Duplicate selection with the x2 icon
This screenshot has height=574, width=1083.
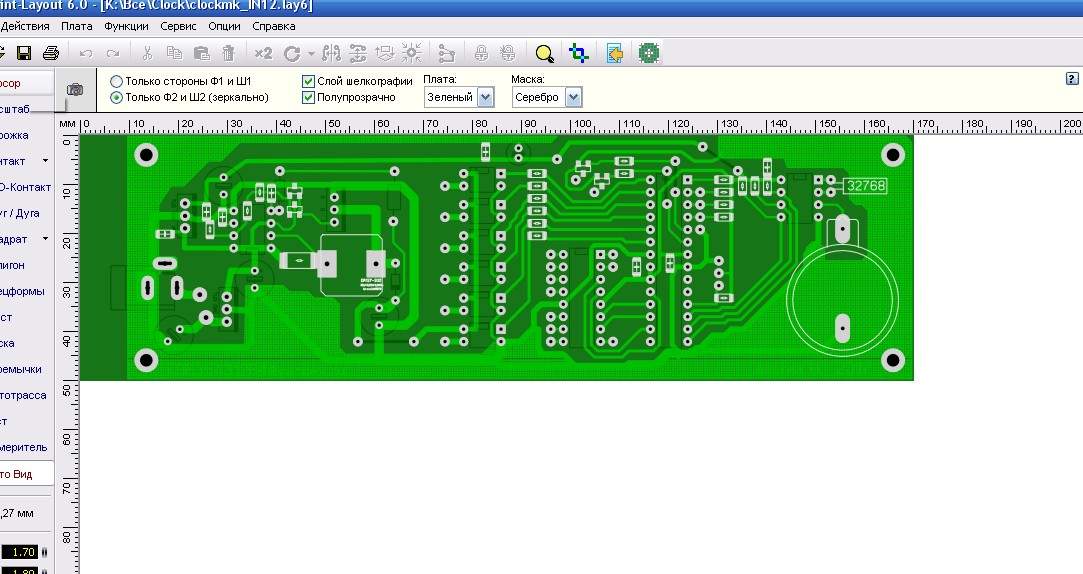pyautogui.click(x=263, y=53)
